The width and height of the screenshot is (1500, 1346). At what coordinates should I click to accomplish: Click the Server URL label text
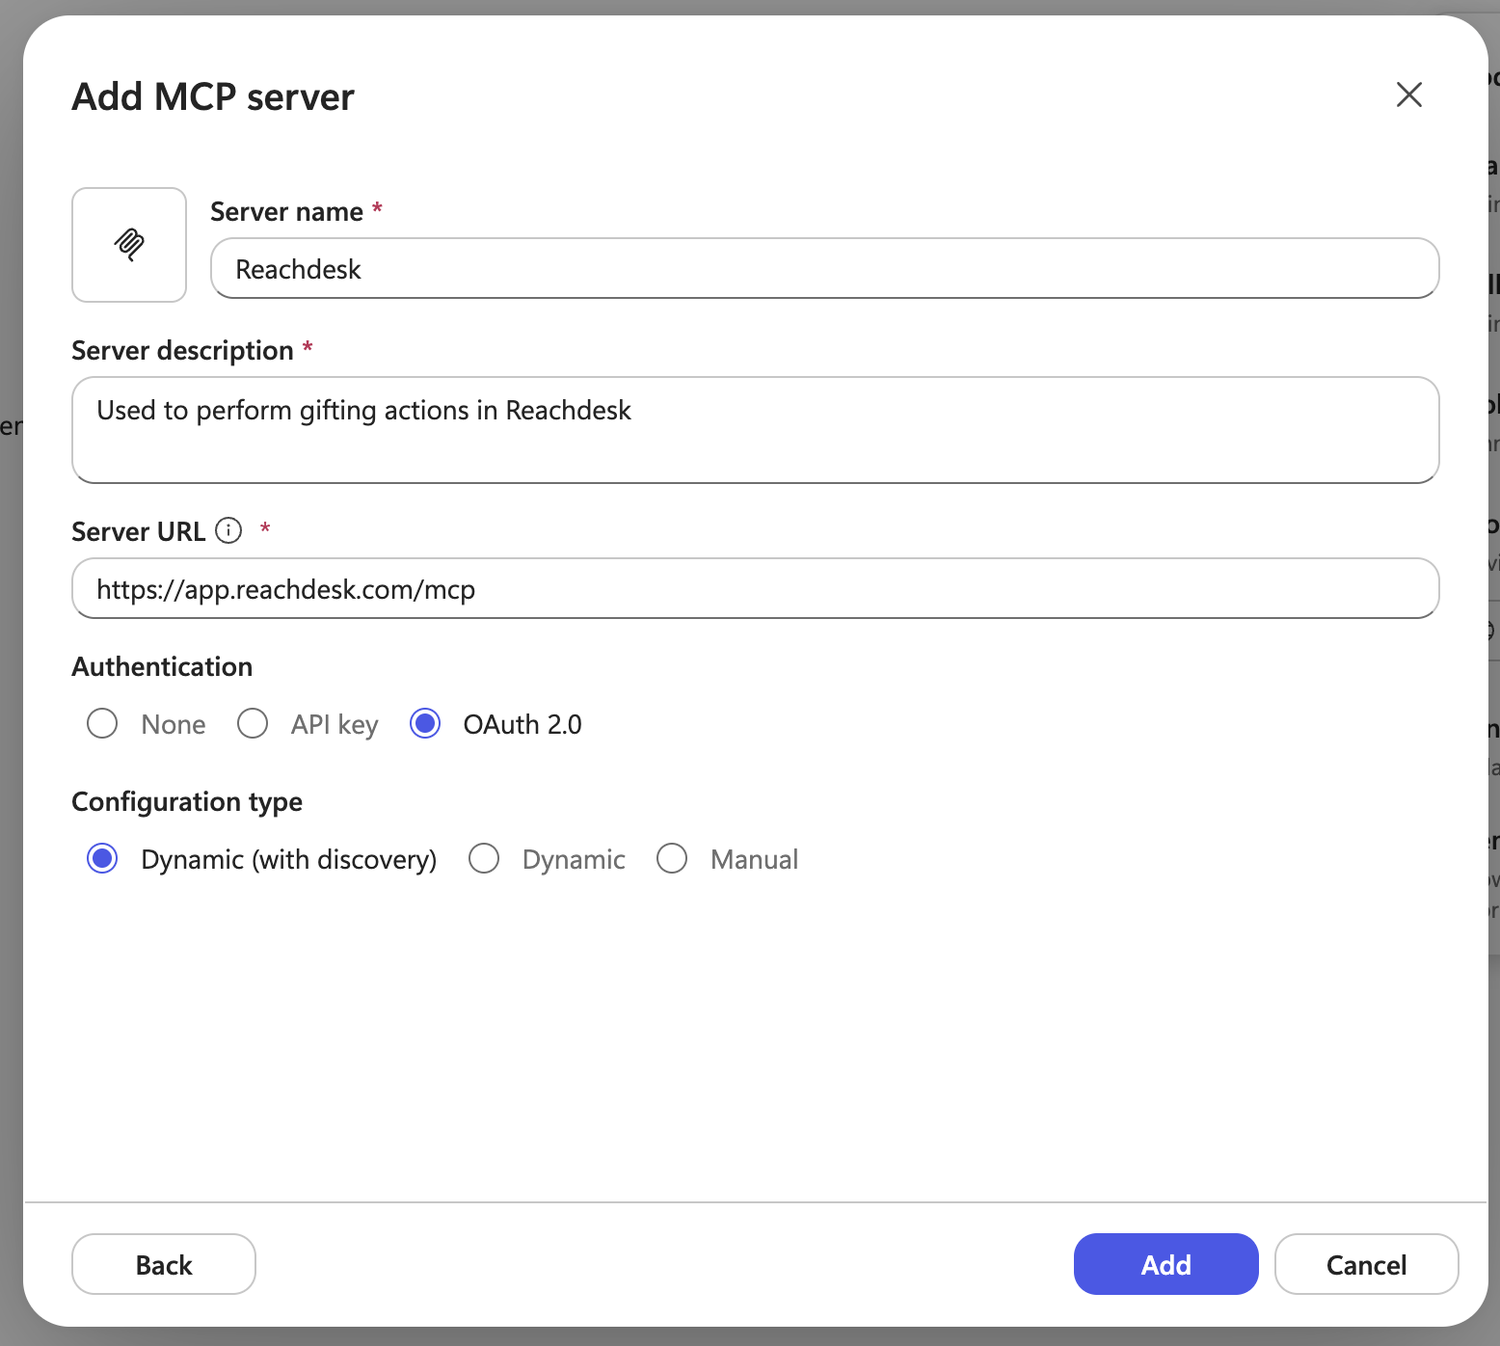coord(139,532)
